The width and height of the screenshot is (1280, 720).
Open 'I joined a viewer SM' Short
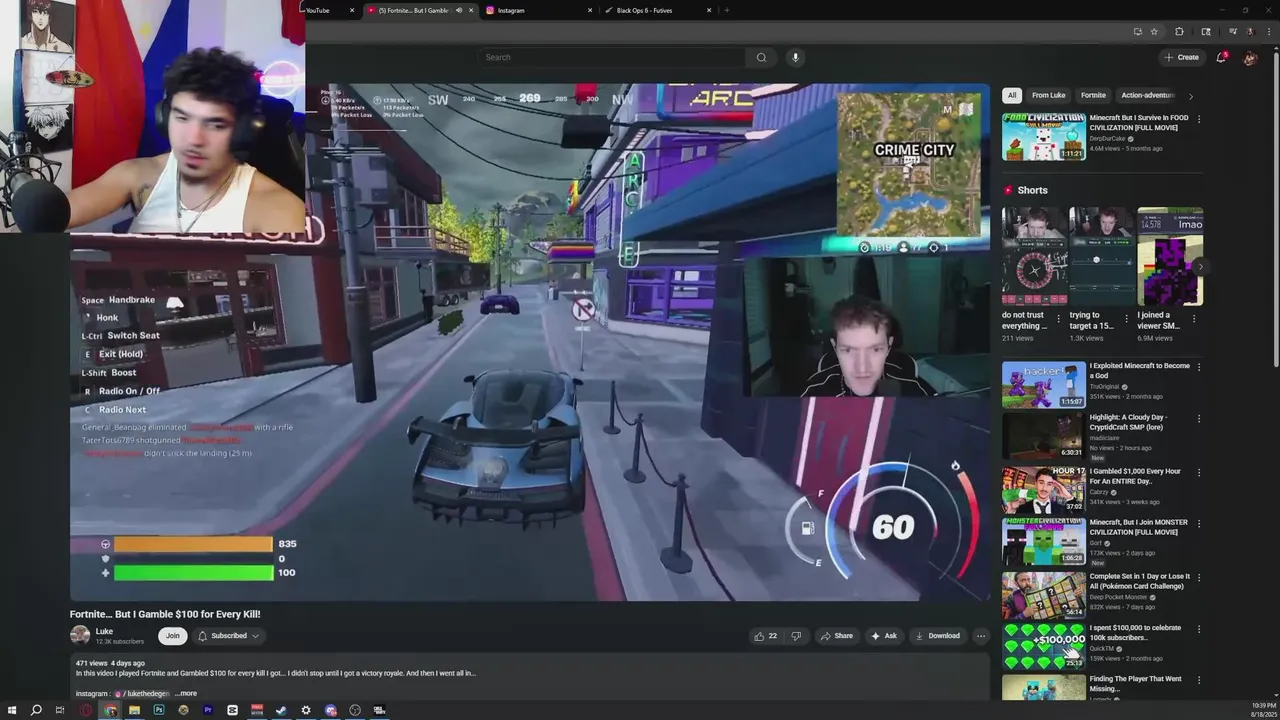coord(1170,256)
